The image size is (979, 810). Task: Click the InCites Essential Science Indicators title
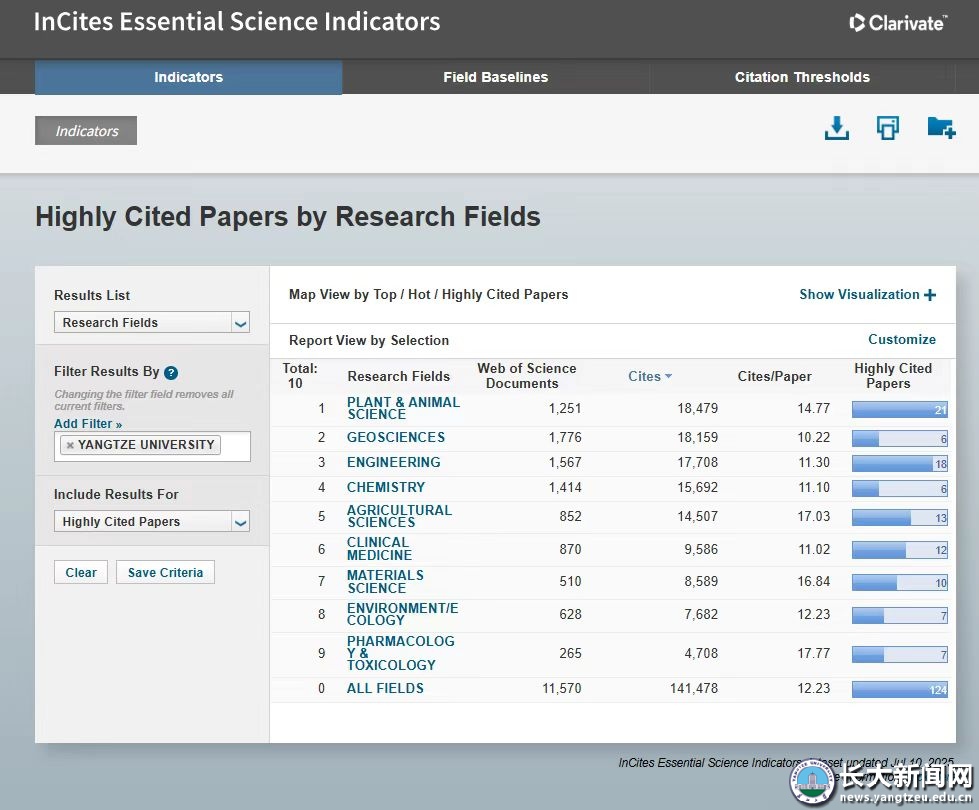point(237,22)
